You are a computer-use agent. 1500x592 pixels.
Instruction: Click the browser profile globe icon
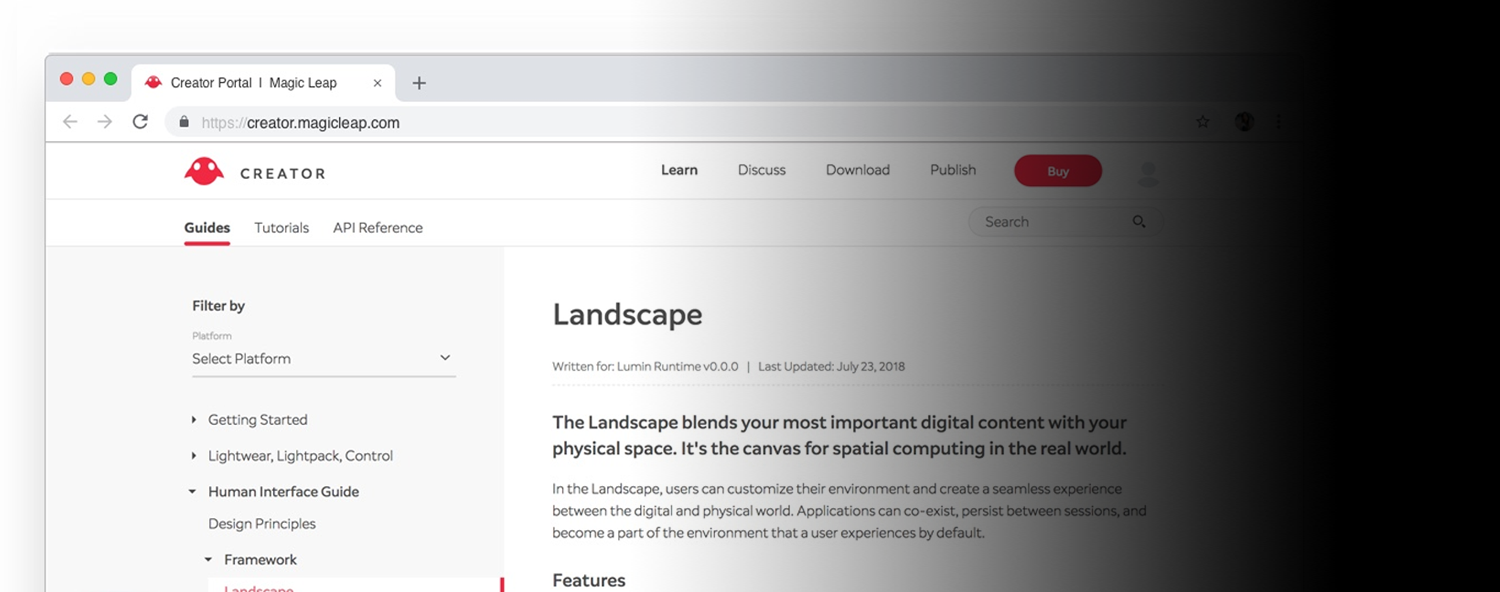1244,122
